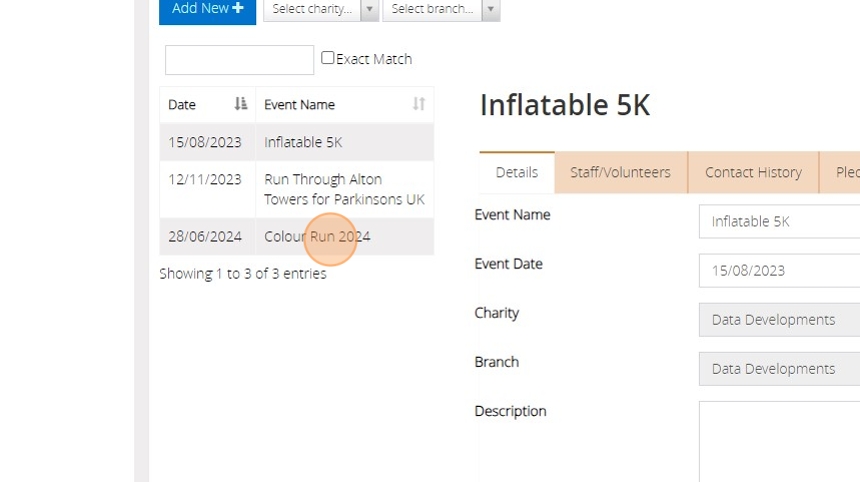Edit the Event Name field
The width and height of the screenshot is (860, 482).
coord(779,222)
